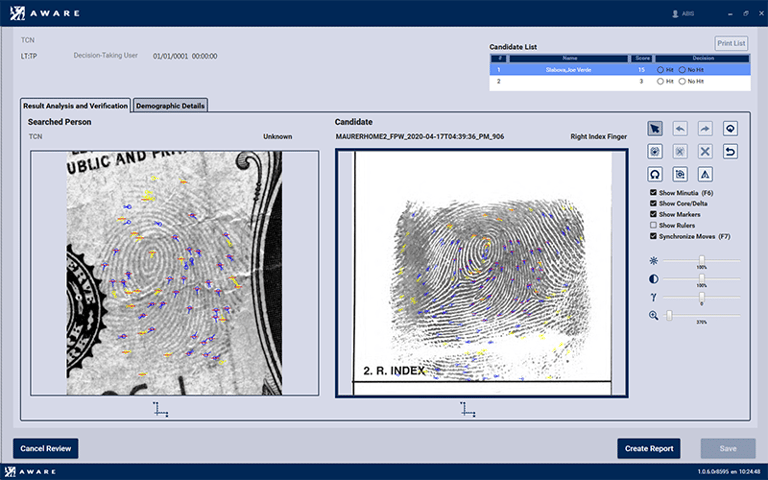Uncheck Show Minutia checkbox
768x480 pixels.
tap(653, 192)
